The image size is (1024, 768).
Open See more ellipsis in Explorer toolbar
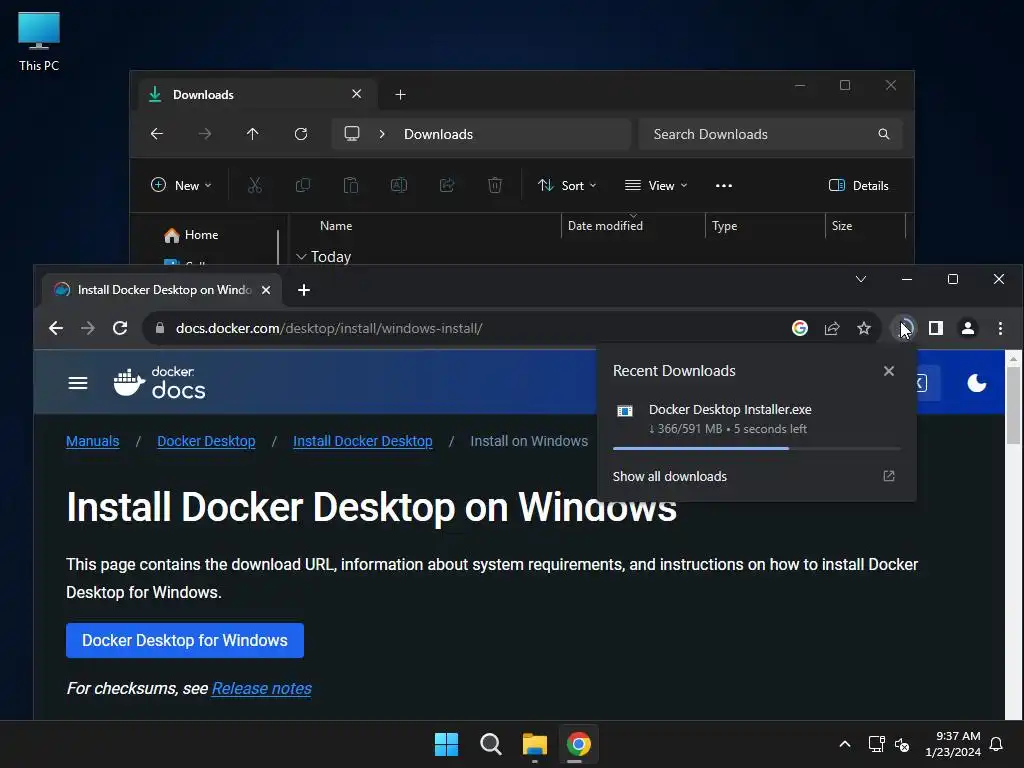tap(724, 185)
